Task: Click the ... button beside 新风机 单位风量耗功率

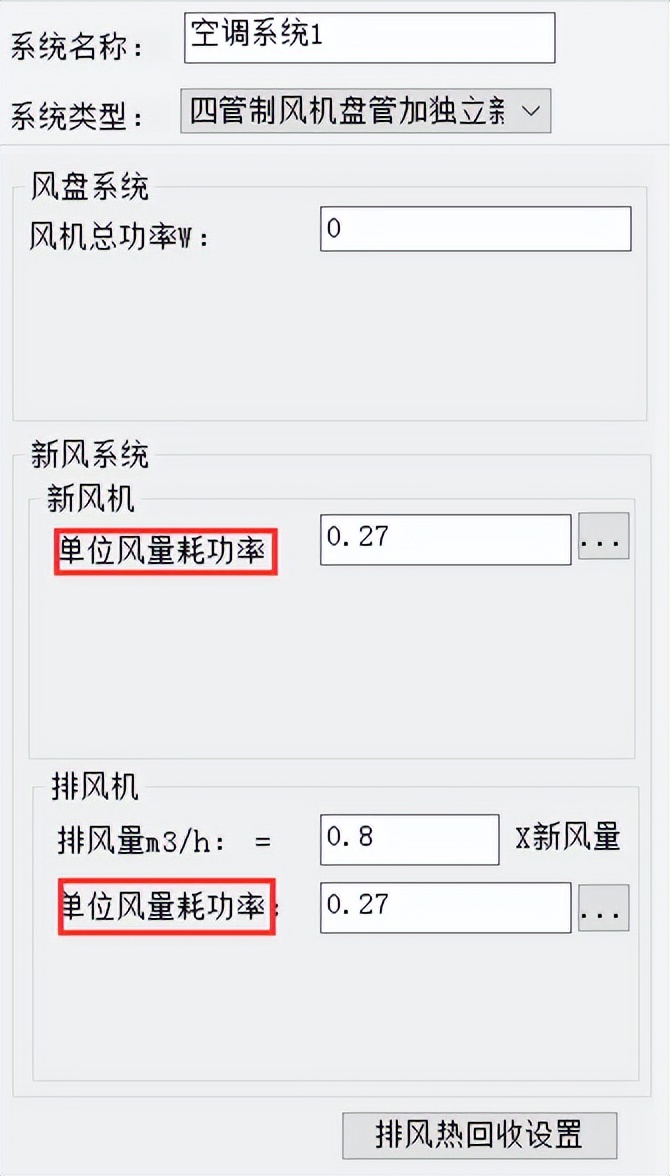Action: 604,539
